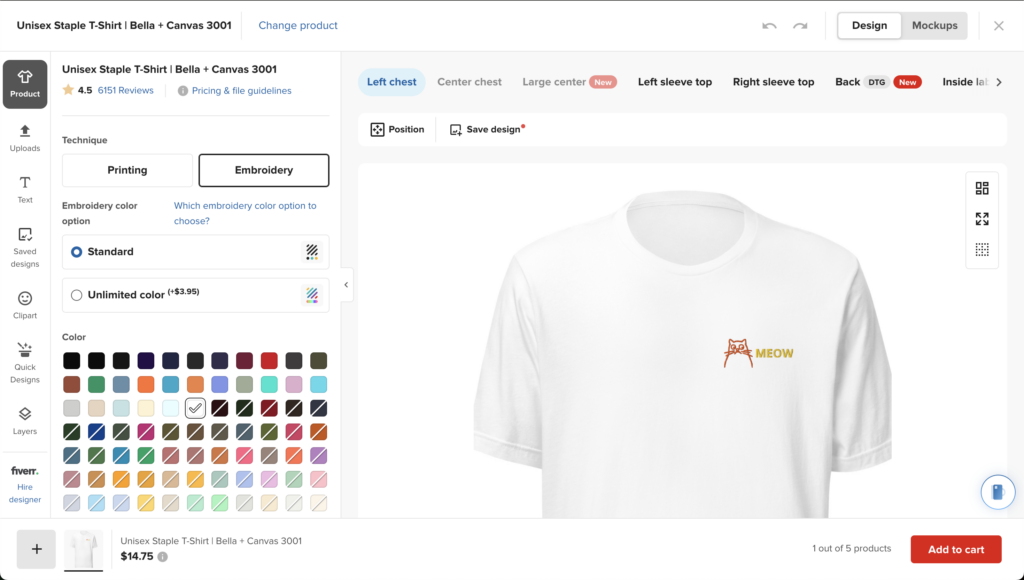1024x580 pixels.
Task: Open 'Which embroidery color option to choose?'
Action: pyautogui.click(x=245, y=213)
